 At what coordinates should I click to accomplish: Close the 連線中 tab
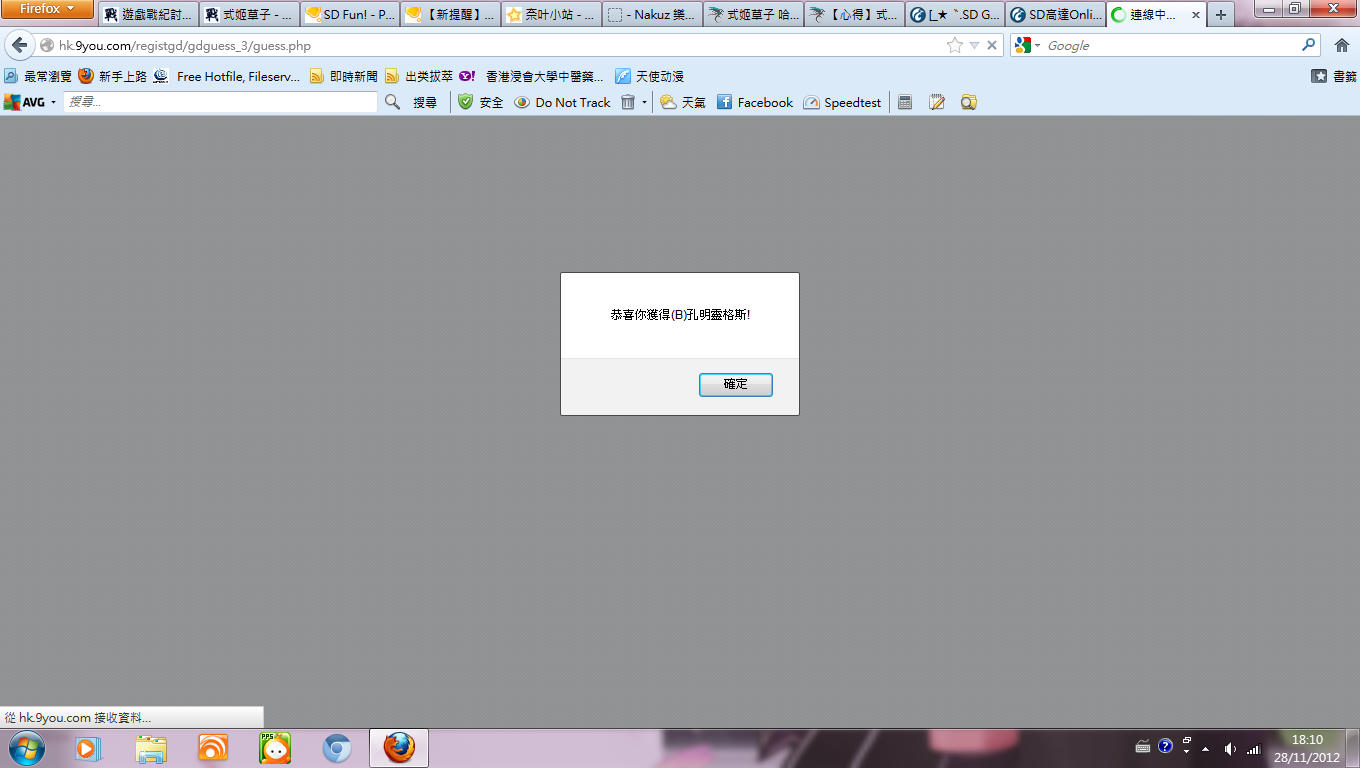1196,15
